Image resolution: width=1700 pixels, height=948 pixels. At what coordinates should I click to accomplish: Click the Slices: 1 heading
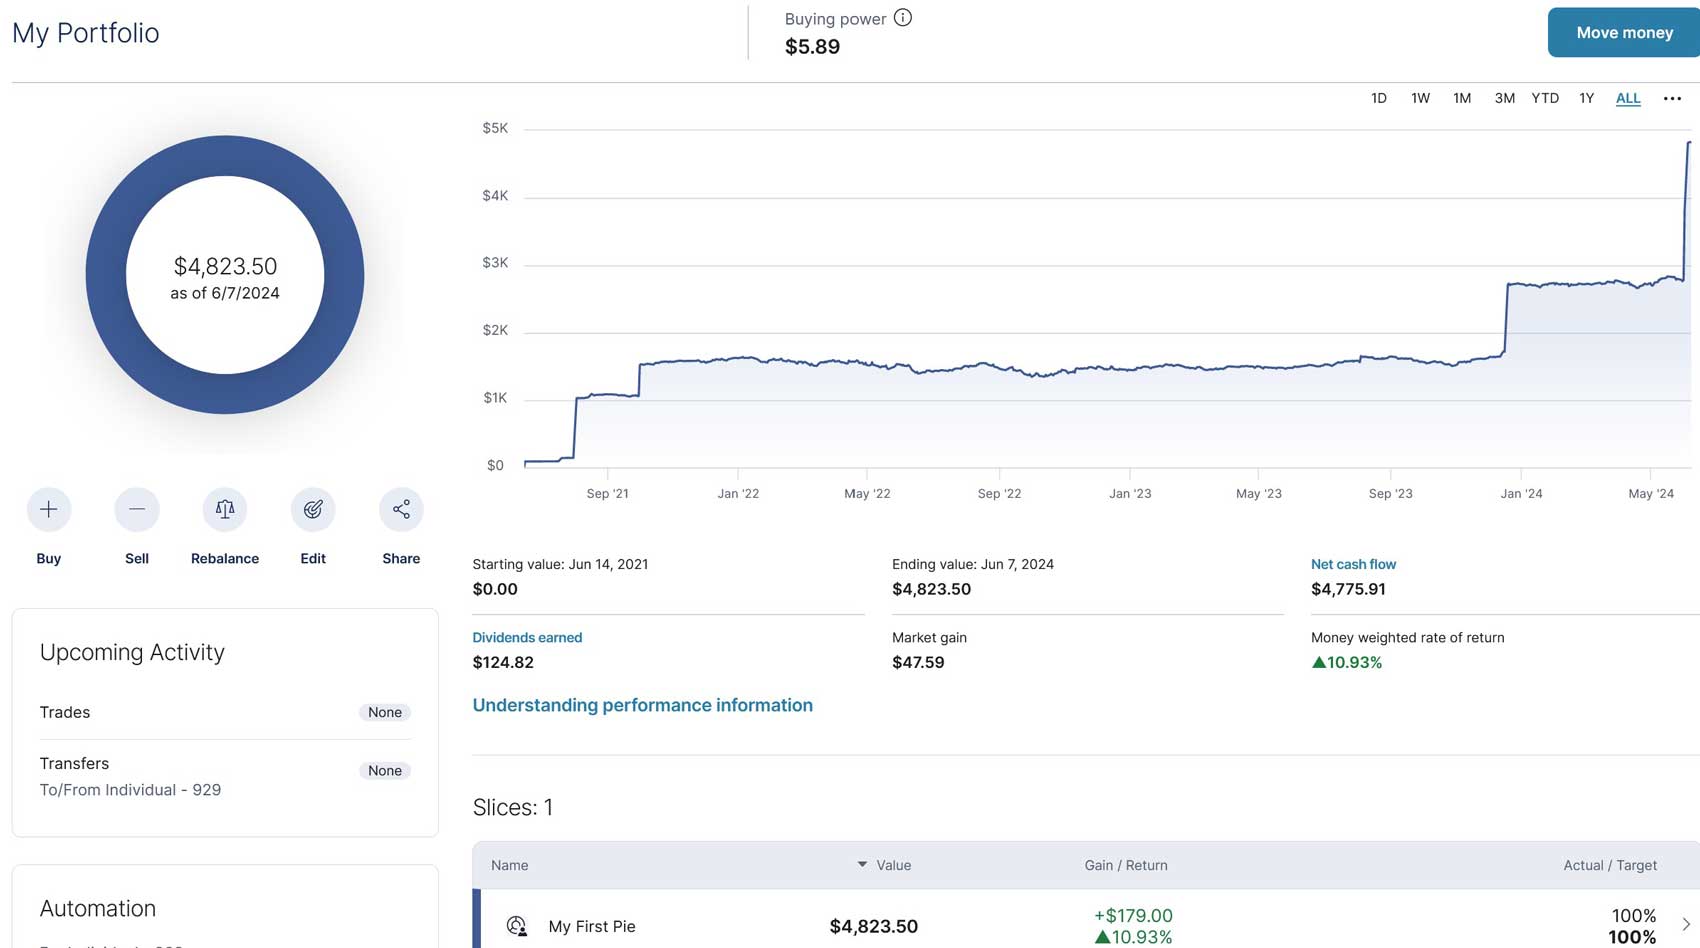tap(513, 807)
